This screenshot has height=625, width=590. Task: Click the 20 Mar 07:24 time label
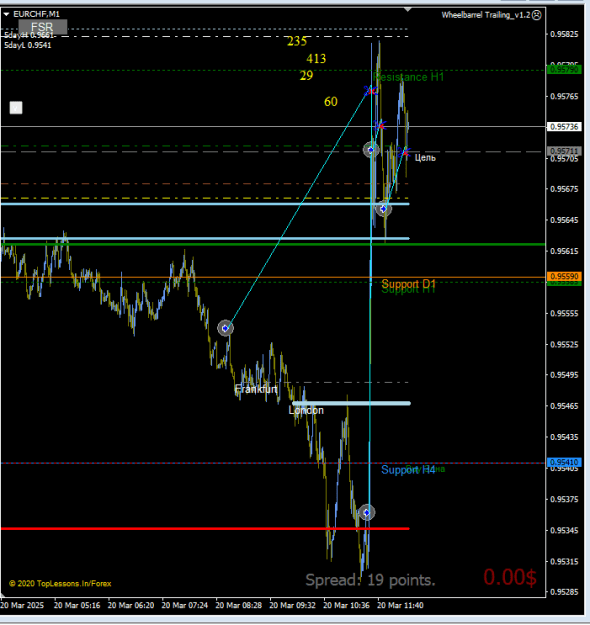coord(185,605)
